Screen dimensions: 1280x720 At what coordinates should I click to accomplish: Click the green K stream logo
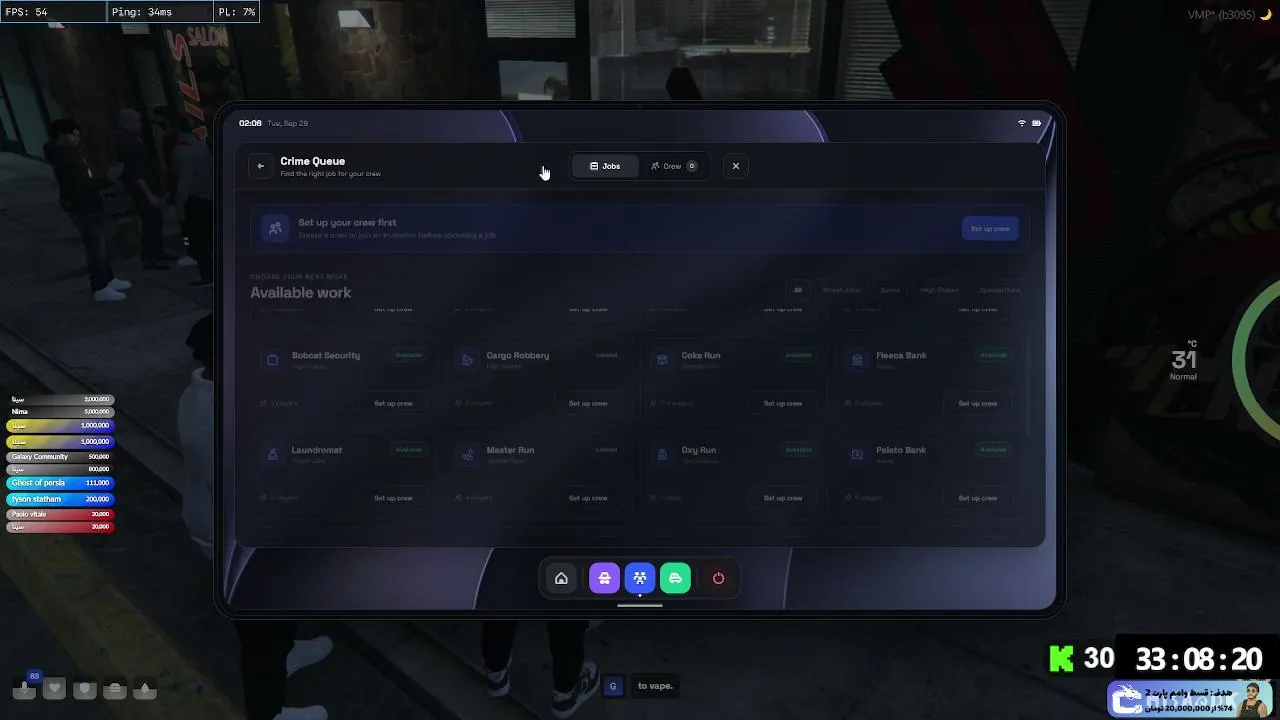click(1061, 659)
